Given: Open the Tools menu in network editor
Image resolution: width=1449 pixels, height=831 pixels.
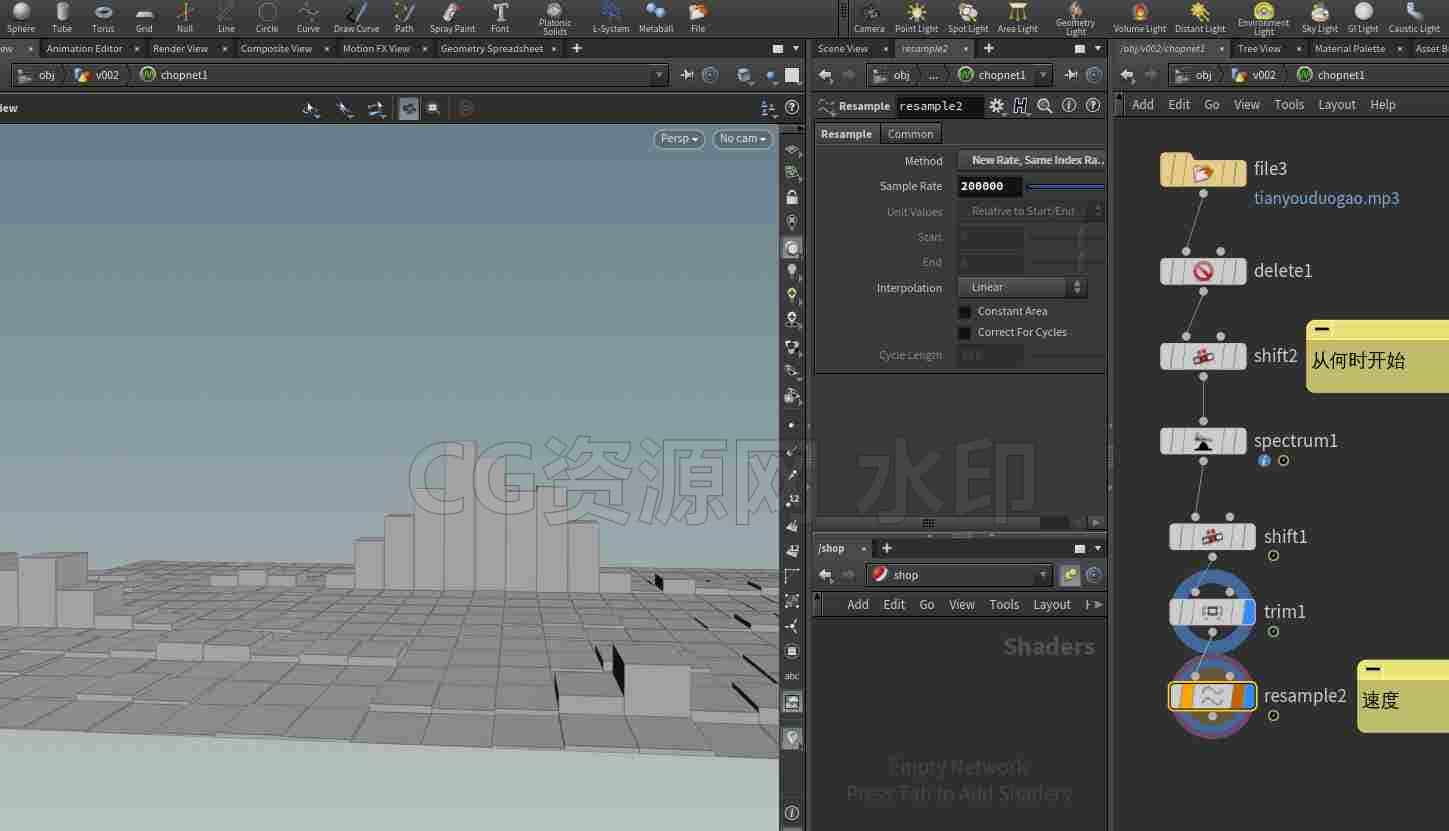Looking at the screenshot, I should pyautogui.click(x=1289, y=104).
